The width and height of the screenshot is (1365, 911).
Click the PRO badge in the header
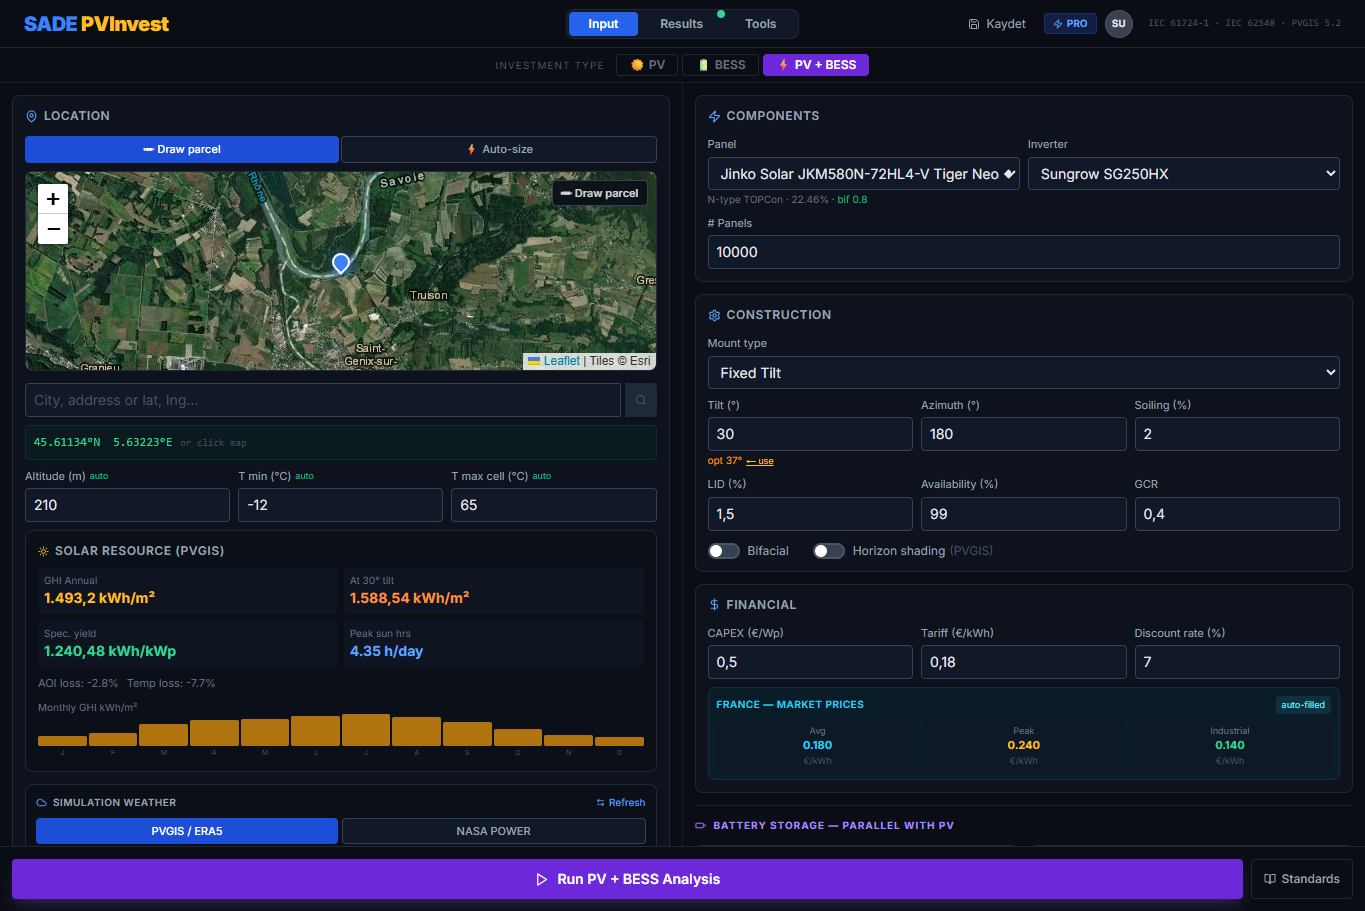[1070, 24]
